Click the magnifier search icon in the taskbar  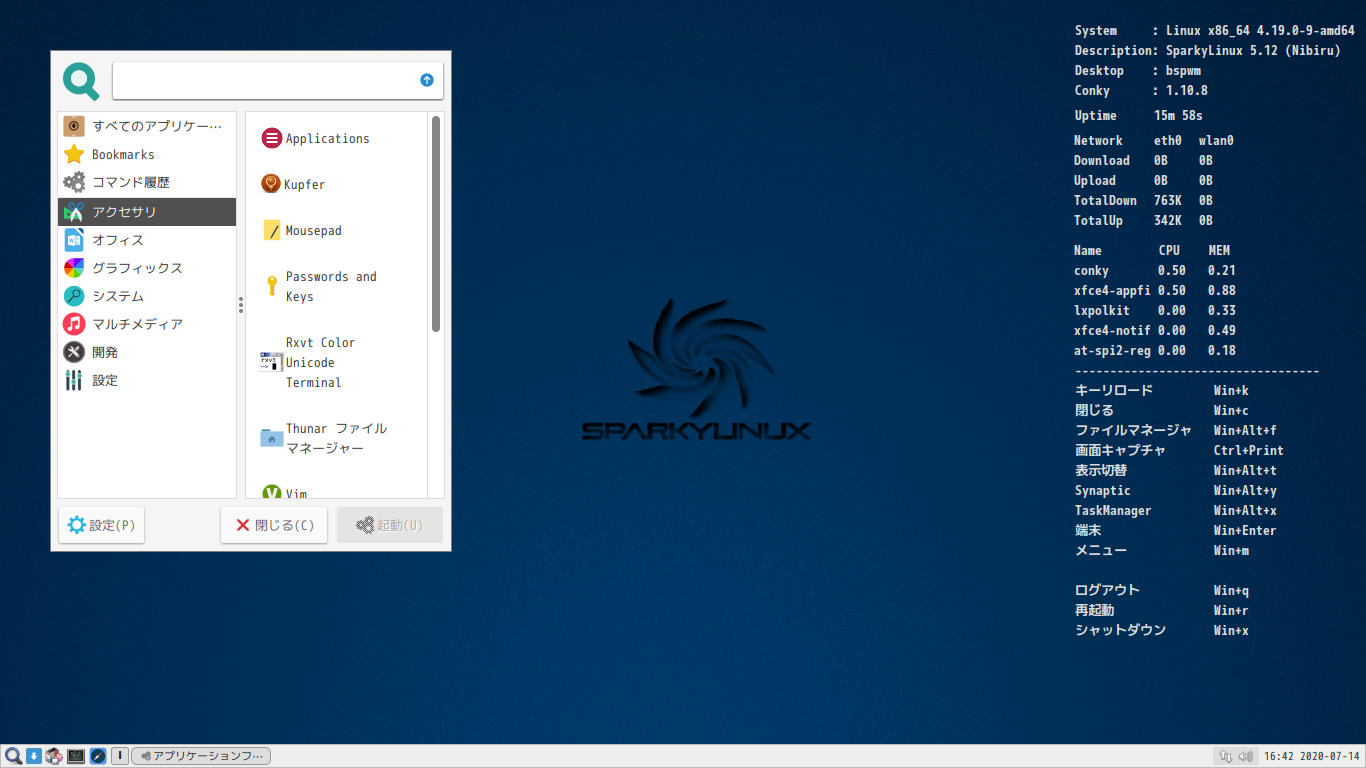[13, 756]
